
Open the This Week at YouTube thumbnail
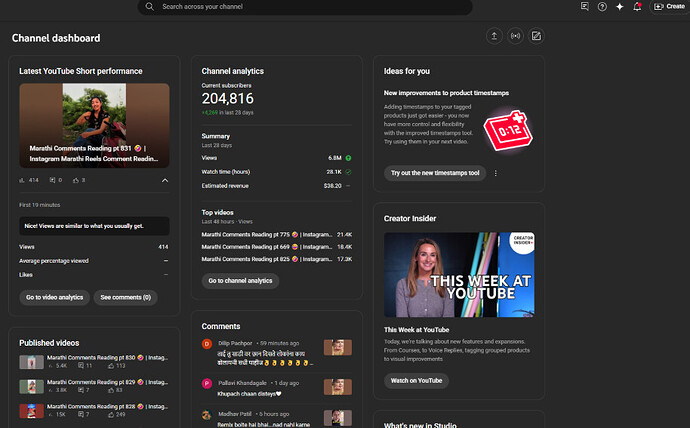click(x=458, y=274)
